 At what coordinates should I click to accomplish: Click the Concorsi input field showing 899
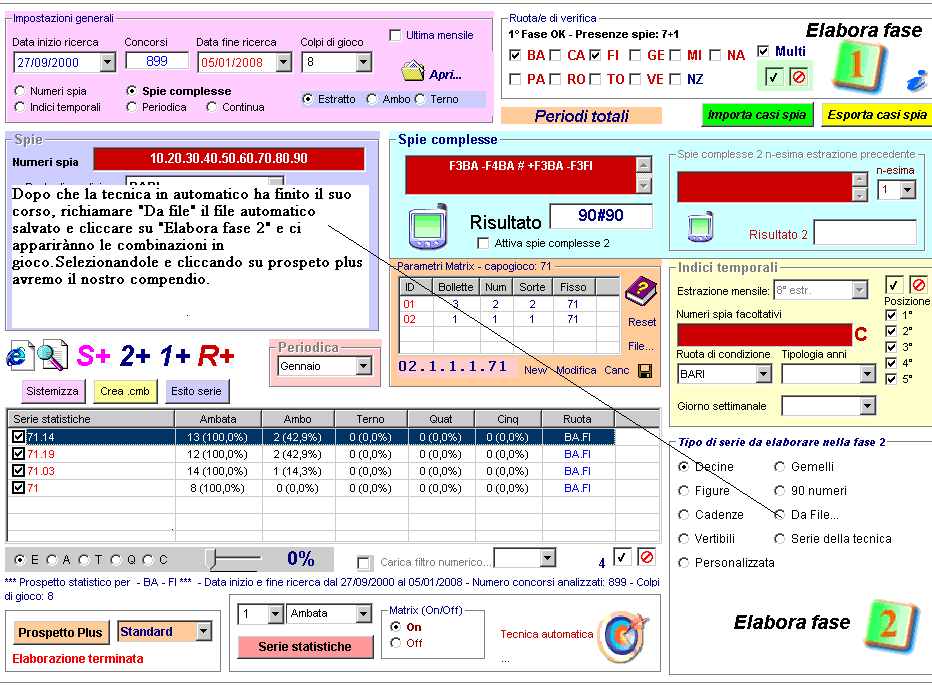coord(157,61)
